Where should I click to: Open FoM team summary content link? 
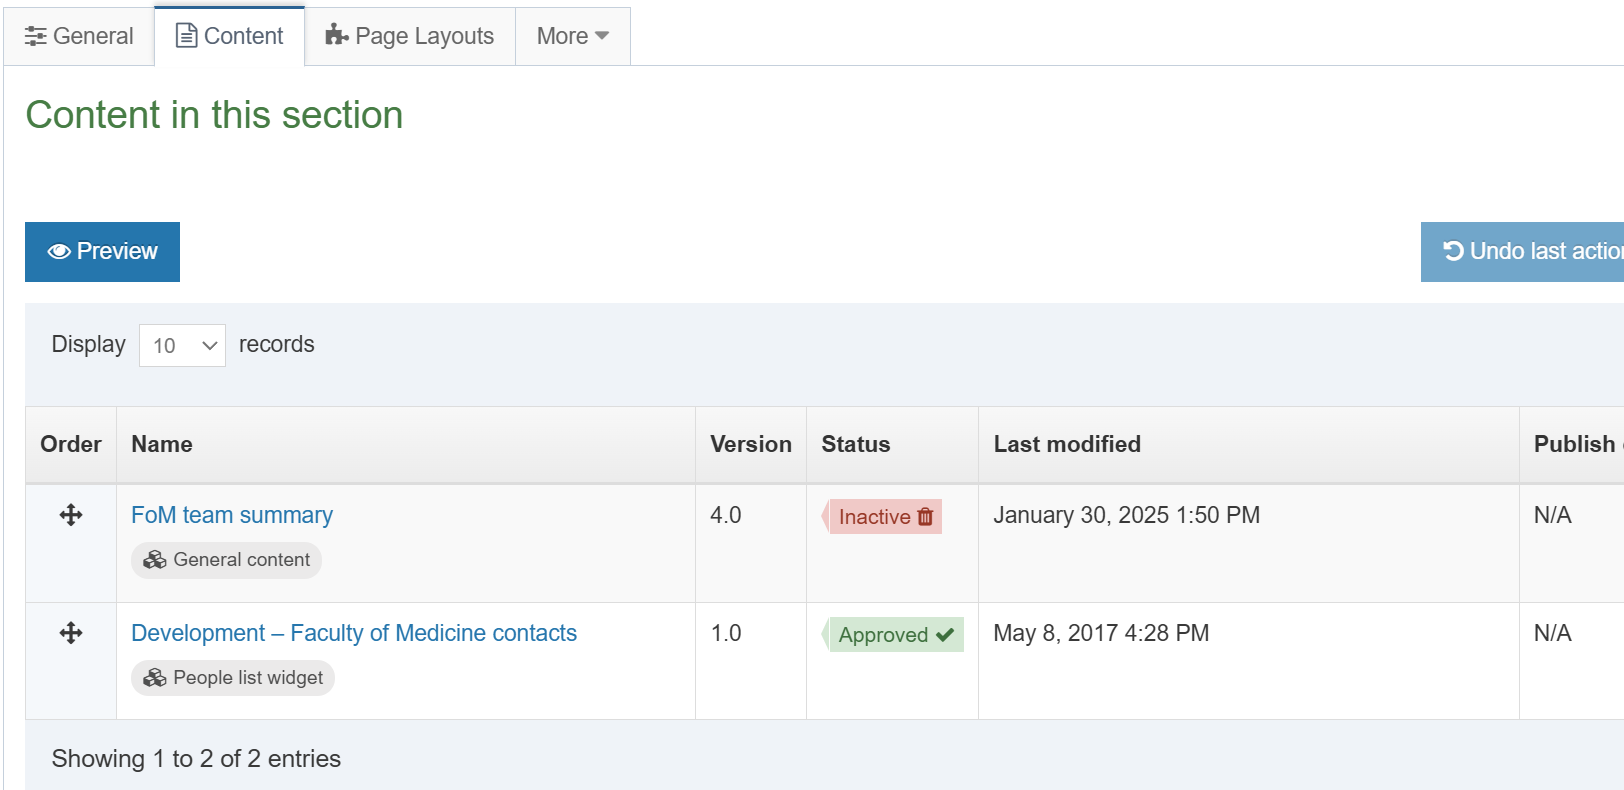coord(232,515)
